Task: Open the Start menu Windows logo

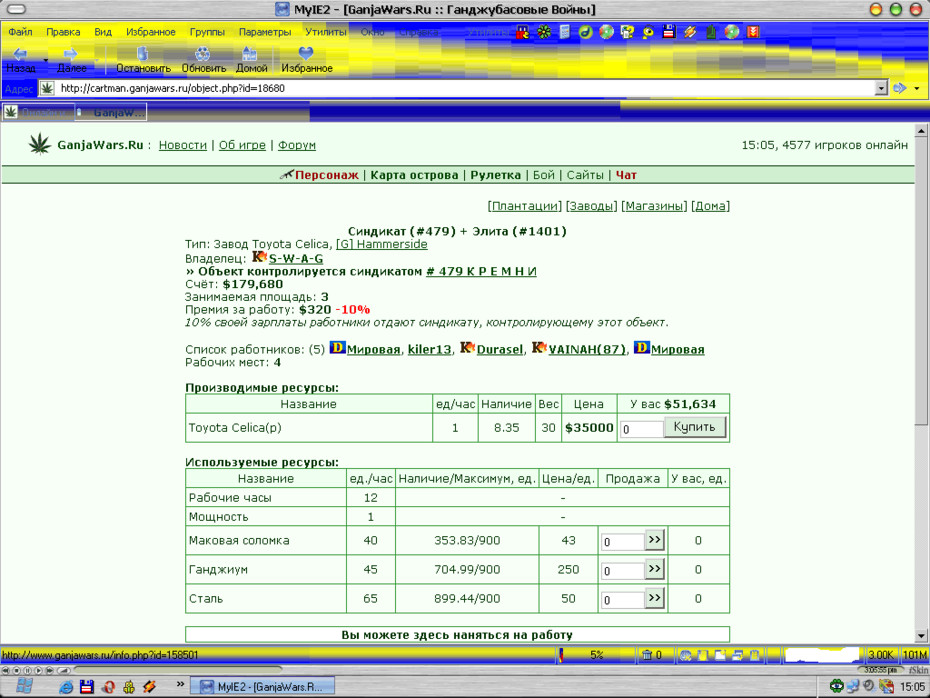Action: (24, 686)
